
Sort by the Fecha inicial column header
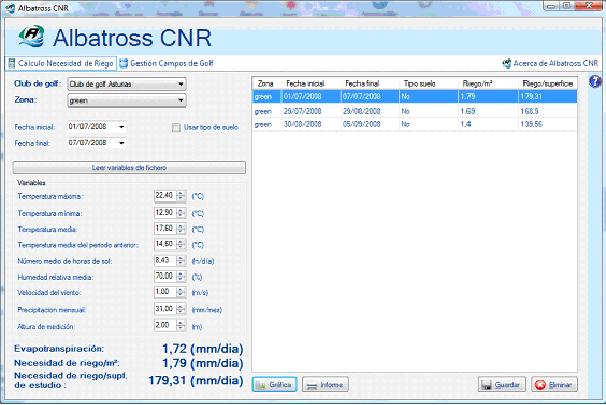311,83
